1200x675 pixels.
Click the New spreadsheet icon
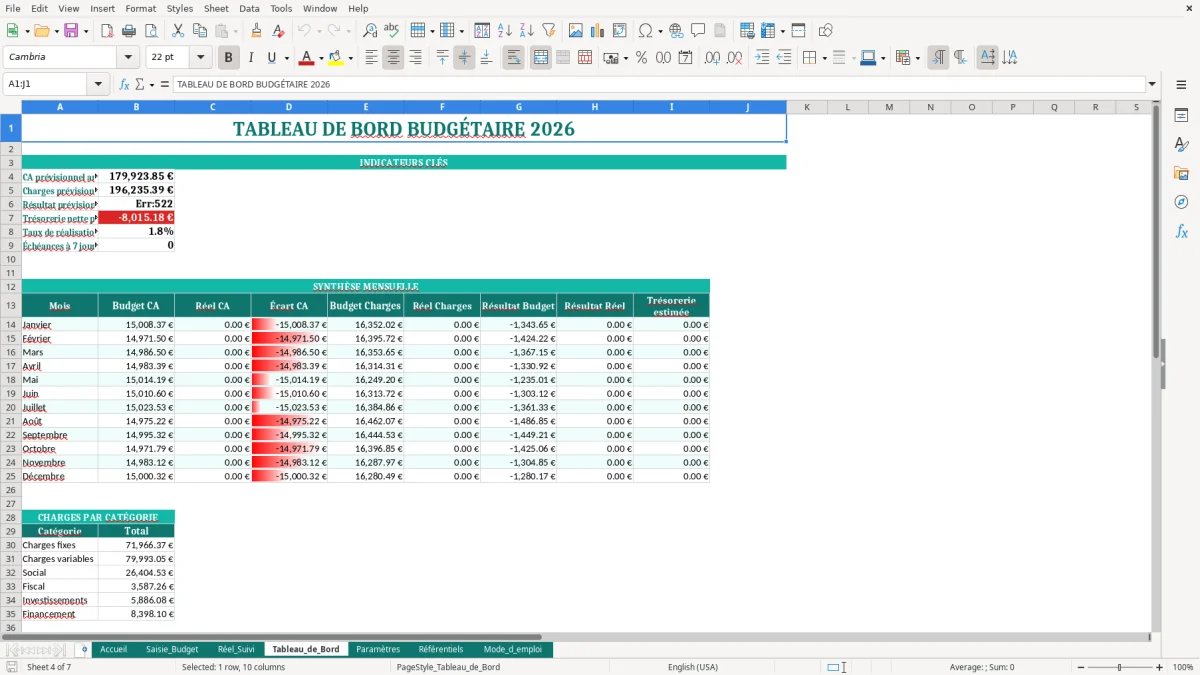[12, 31]
